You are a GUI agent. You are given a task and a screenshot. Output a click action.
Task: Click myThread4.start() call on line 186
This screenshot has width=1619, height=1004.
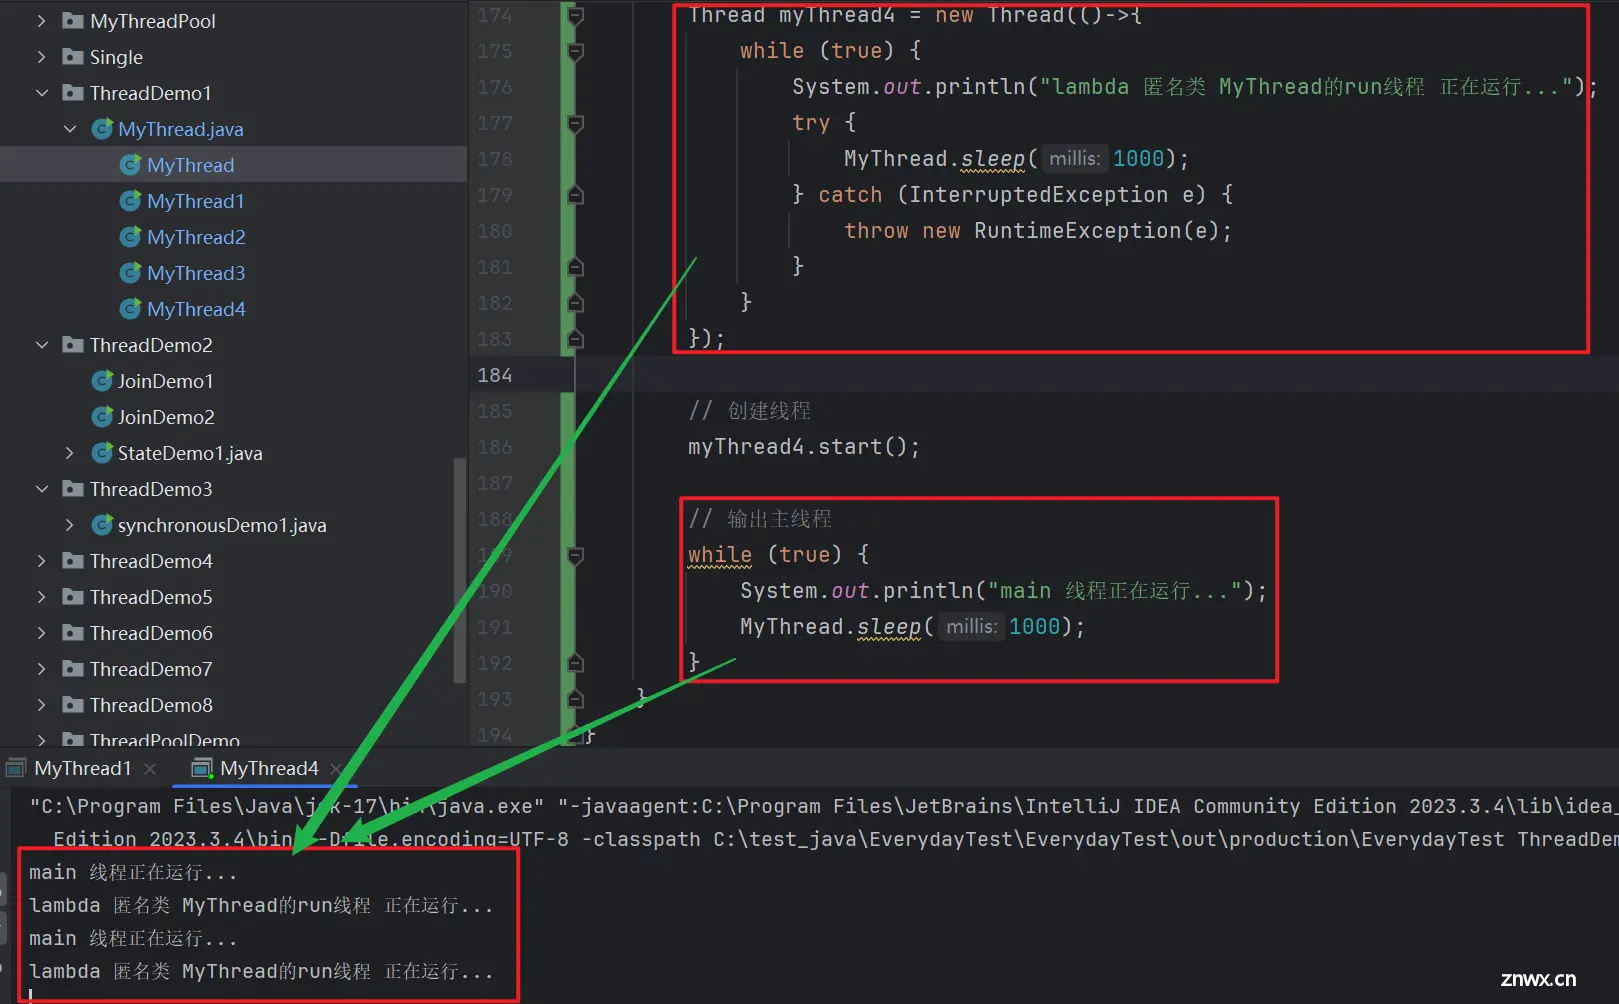tap(803, 447)
